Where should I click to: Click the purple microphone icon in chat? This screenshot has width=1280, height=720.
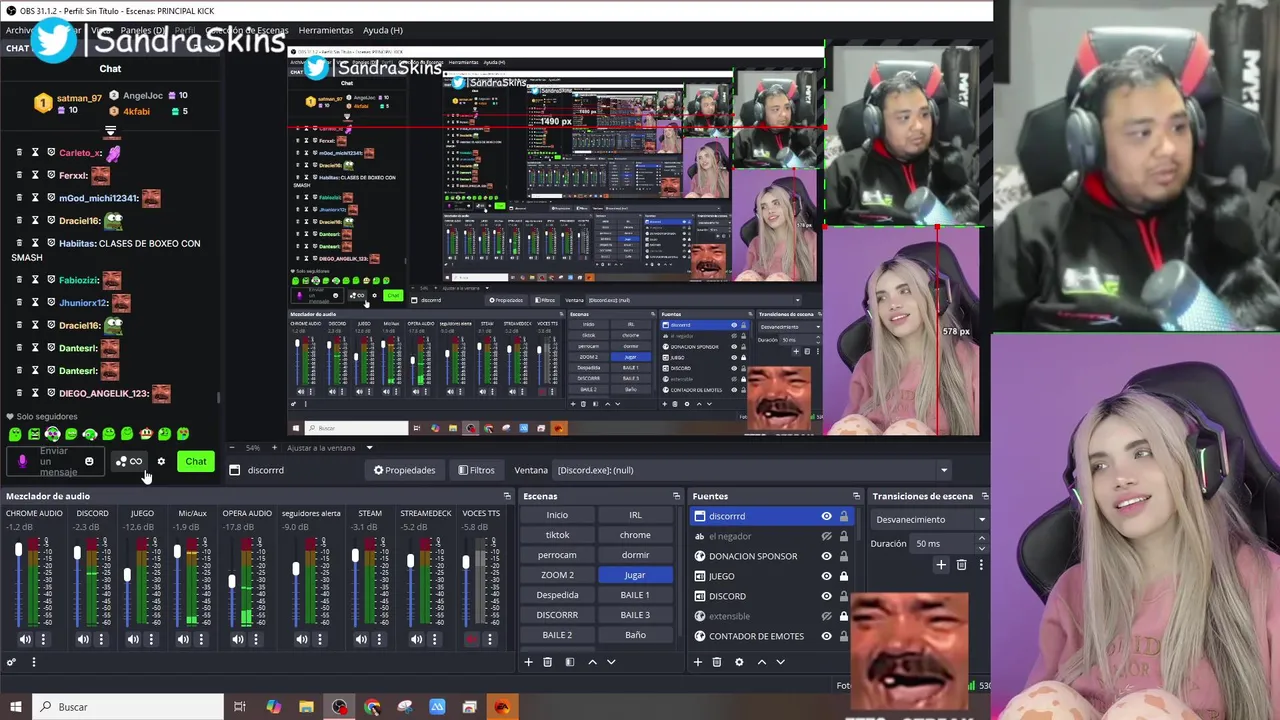coord(22,462)
